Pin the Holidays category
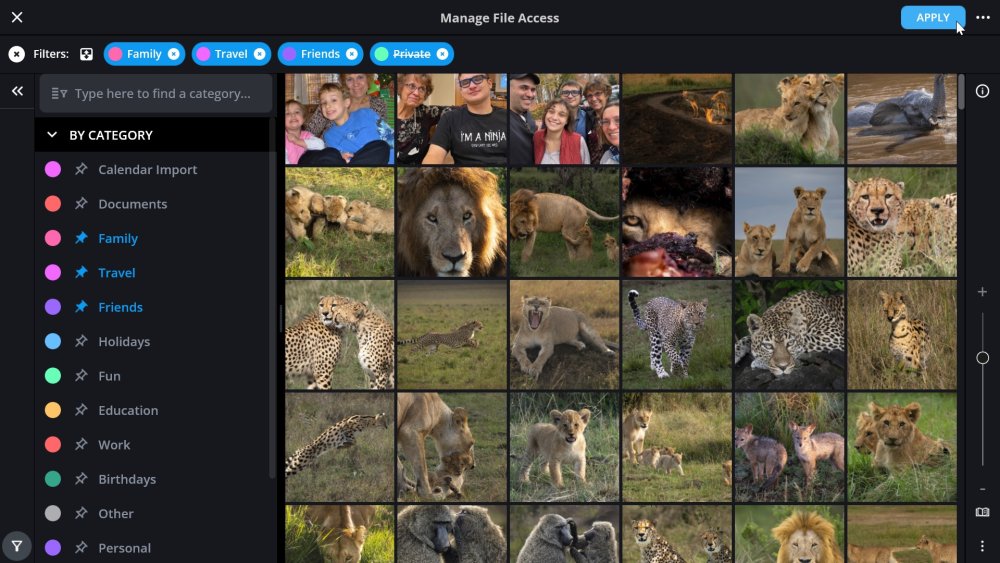Viewport: 1000px width, 563px height. [81, 342]
